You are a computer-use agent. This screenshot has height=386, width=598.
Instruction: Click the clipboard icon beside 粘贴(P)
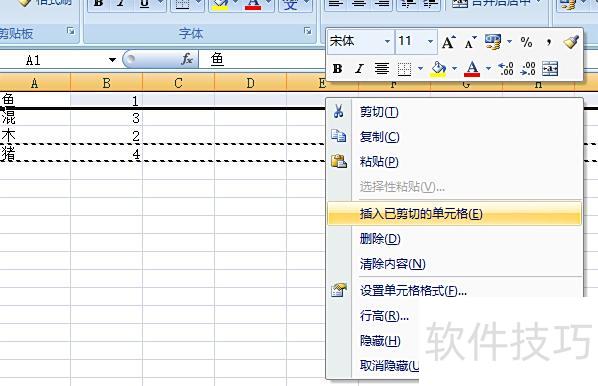pos(339,161)
